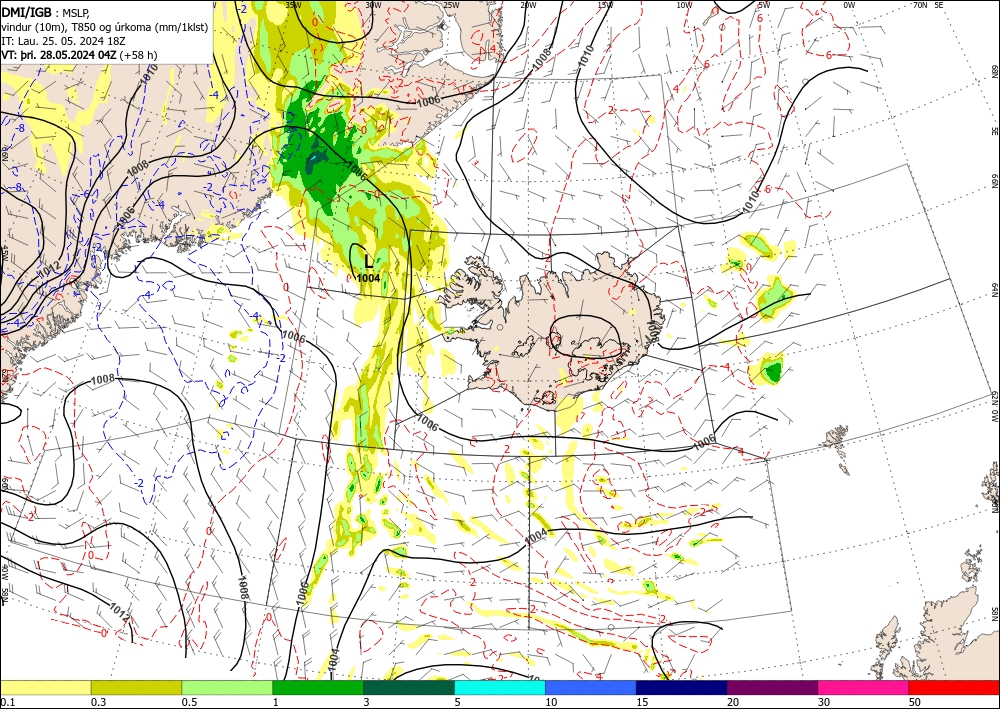Viewport: 1000px width, 709px height.
Task: Click the '30W' longitude label at top
Action: [373, 5]
